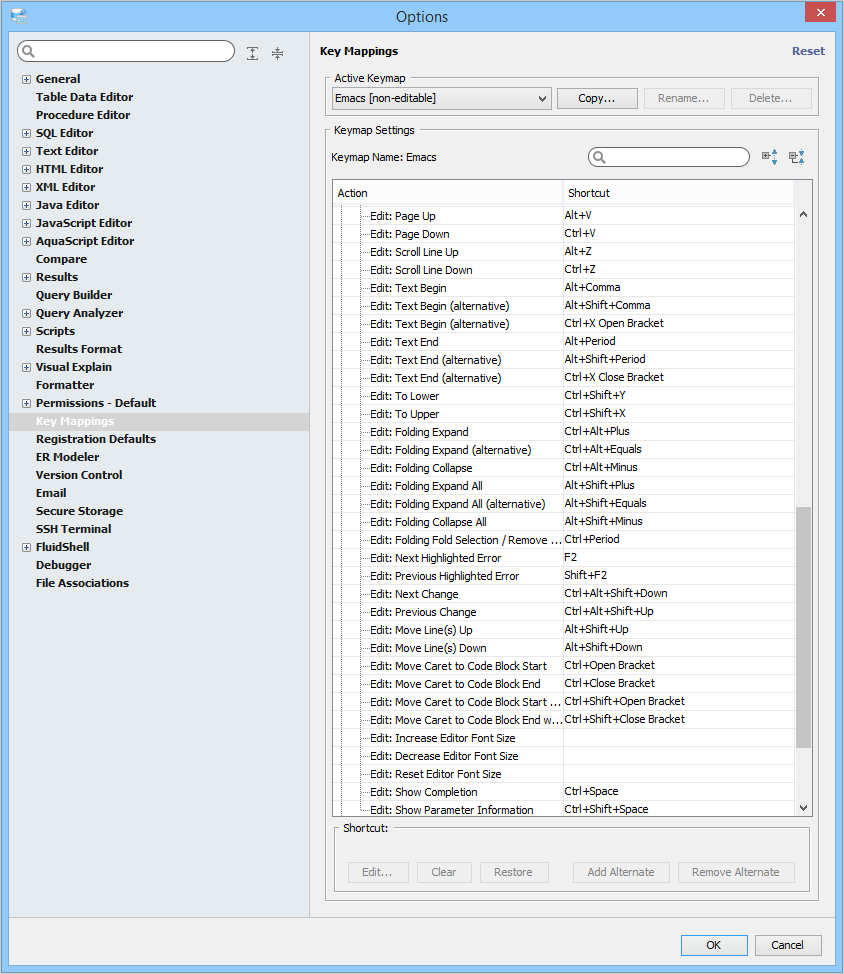Expand the Visual Explain node

pos(26,368)
